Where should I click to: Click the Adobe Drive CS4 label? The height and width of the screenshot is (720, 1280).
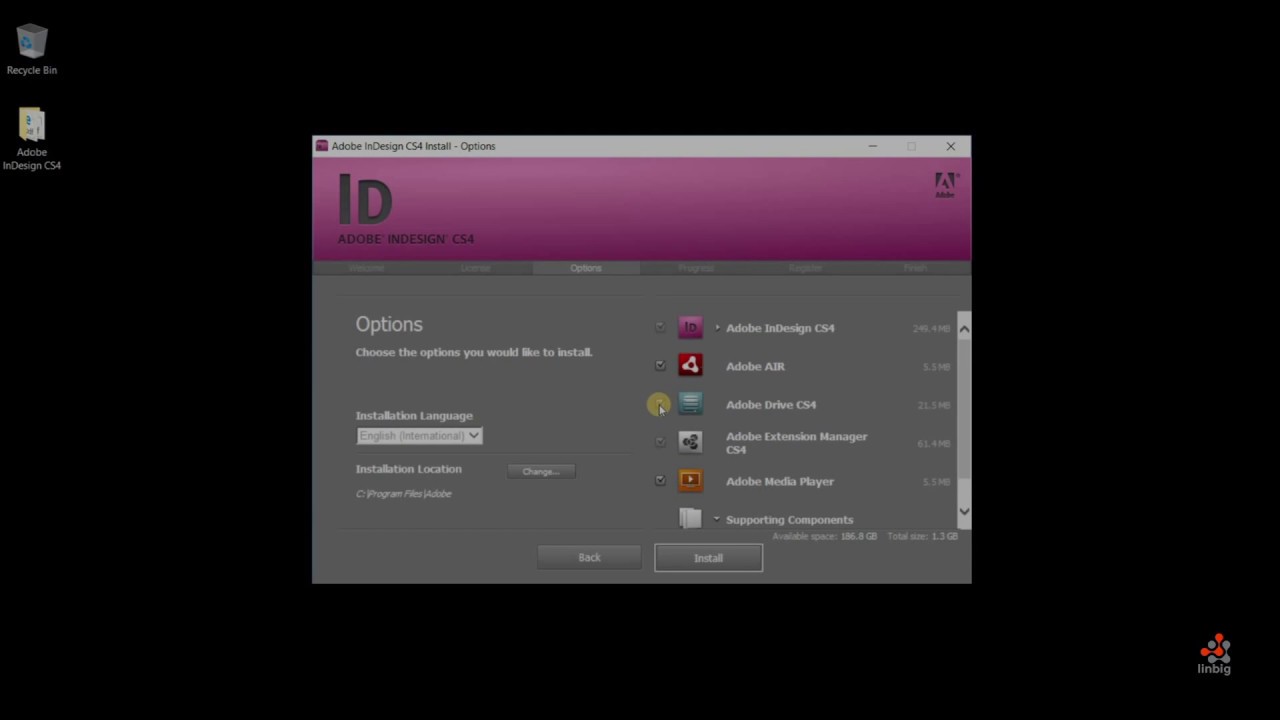(x=771, y=405)
